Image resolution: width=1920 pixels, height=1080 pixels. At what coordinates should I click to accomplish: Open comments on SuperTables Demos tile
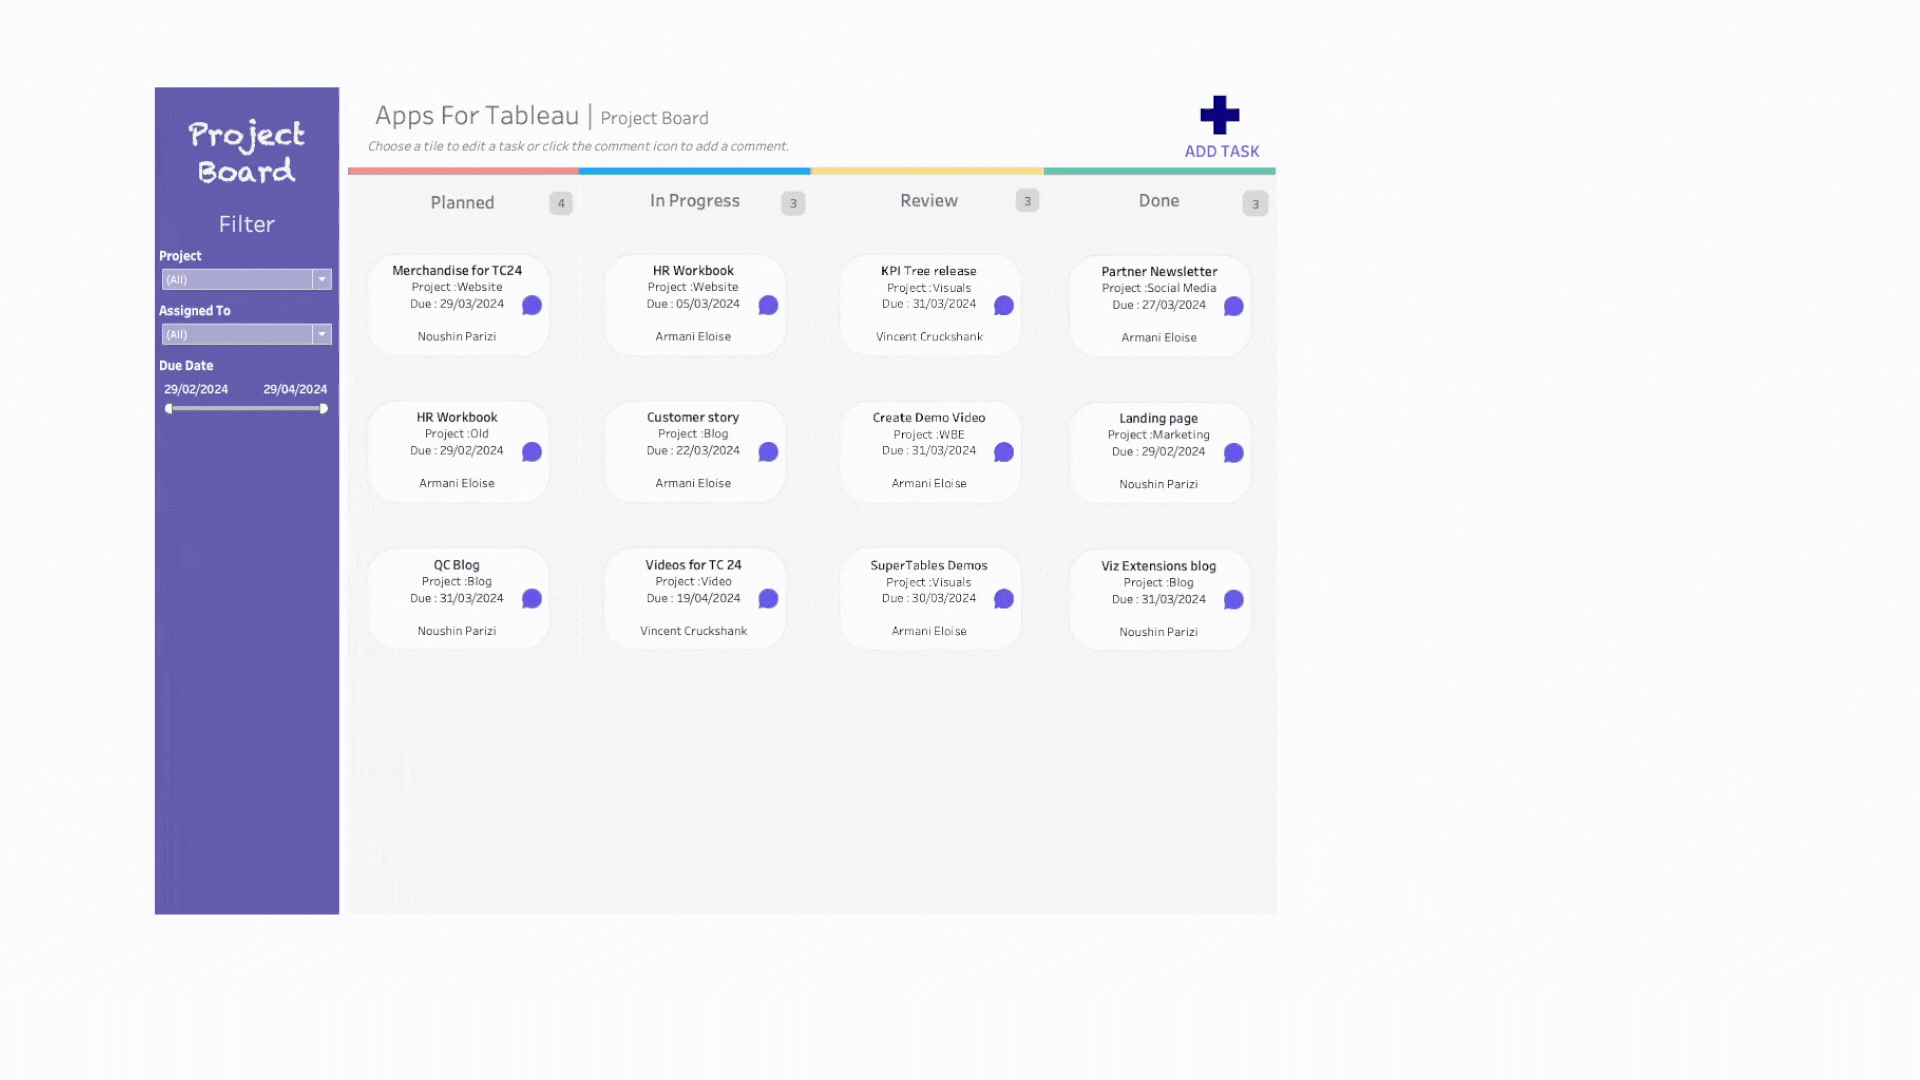(x=1004, y=599)
